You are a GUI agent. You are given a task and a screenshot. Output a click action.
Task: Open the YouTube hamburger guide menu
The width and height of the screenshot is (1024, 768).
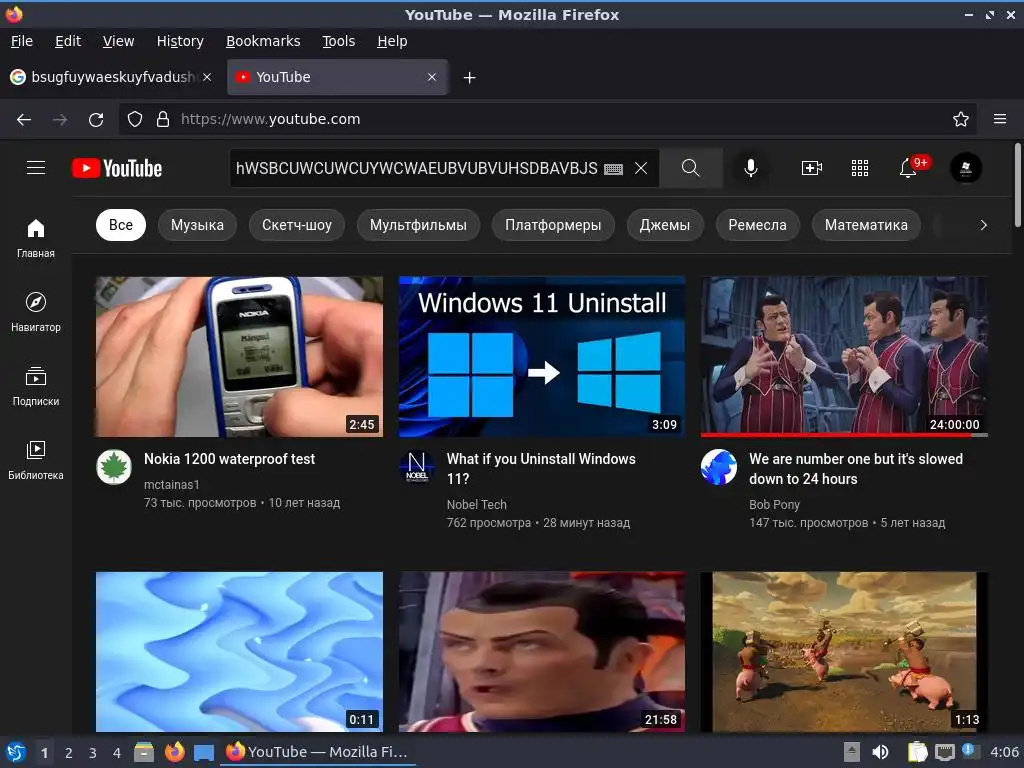(36, 168)
